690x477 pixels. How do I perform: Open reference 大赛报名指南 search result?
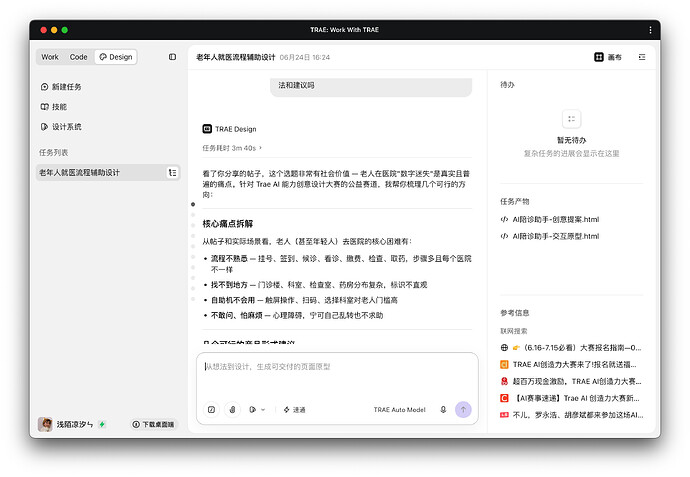(x=571, y=348)
